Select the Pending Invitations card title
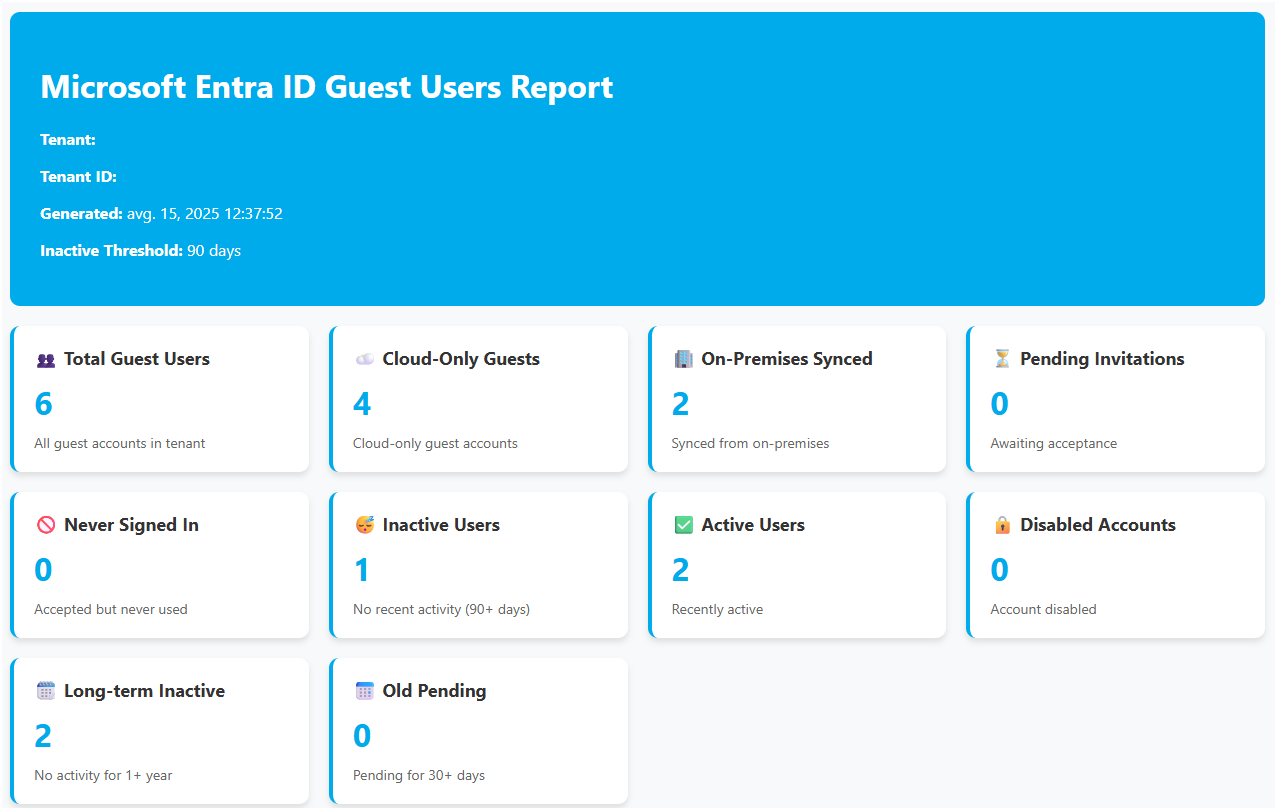Screen dimensions: 1277x810 click(x=1102, y=359)
